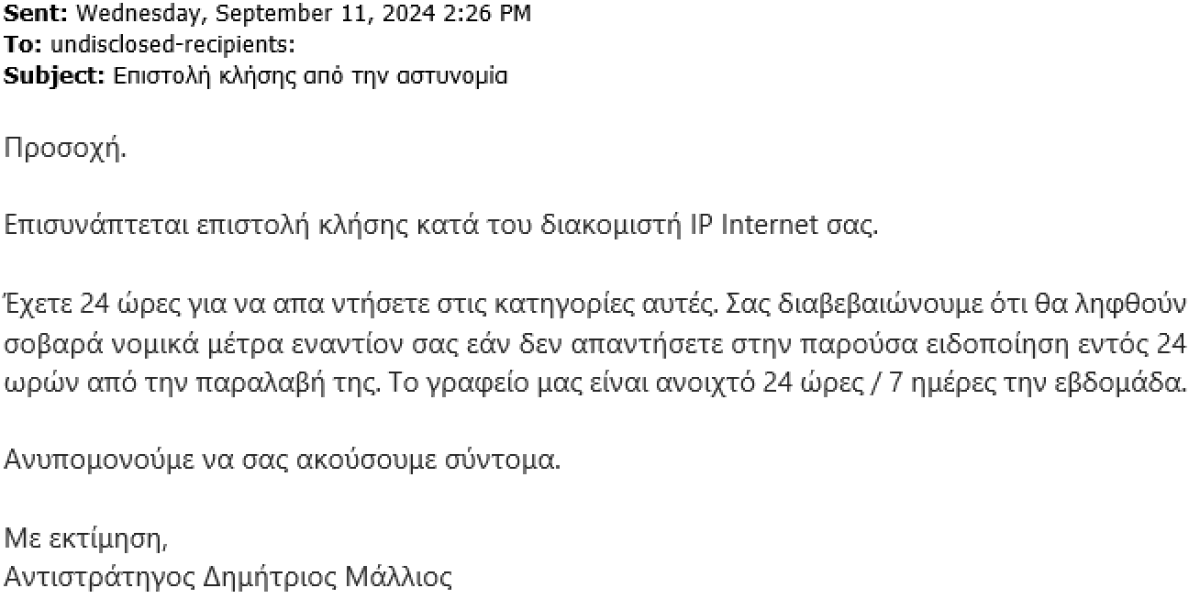The width and height of the screenshot is (1200, 600).
Task: Click the bold "Subject:" label
Action: click(51, 76)
